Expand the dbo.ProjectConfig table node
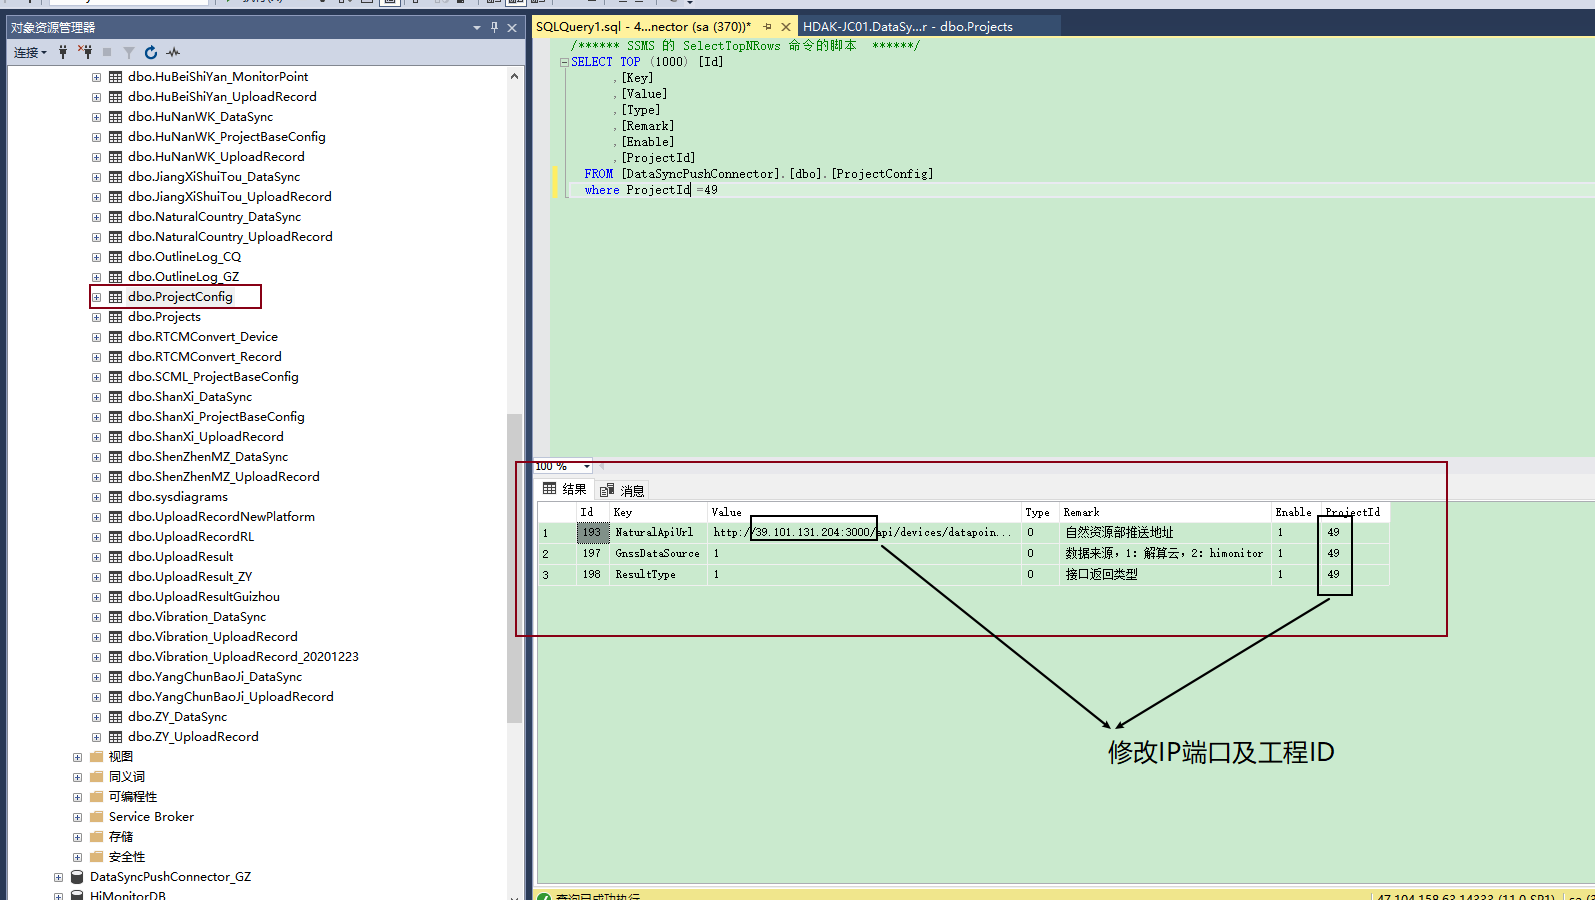1595x900 pixels. point(96,297)
